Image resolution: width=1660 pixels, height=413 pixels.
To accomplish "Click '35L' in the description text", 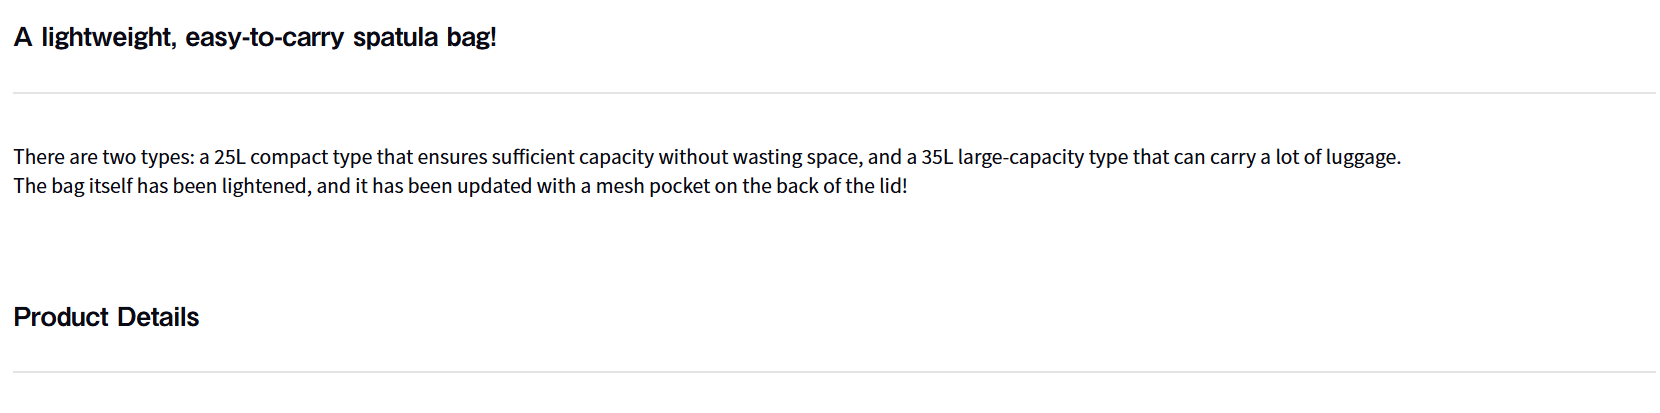I will pos(937,157).
